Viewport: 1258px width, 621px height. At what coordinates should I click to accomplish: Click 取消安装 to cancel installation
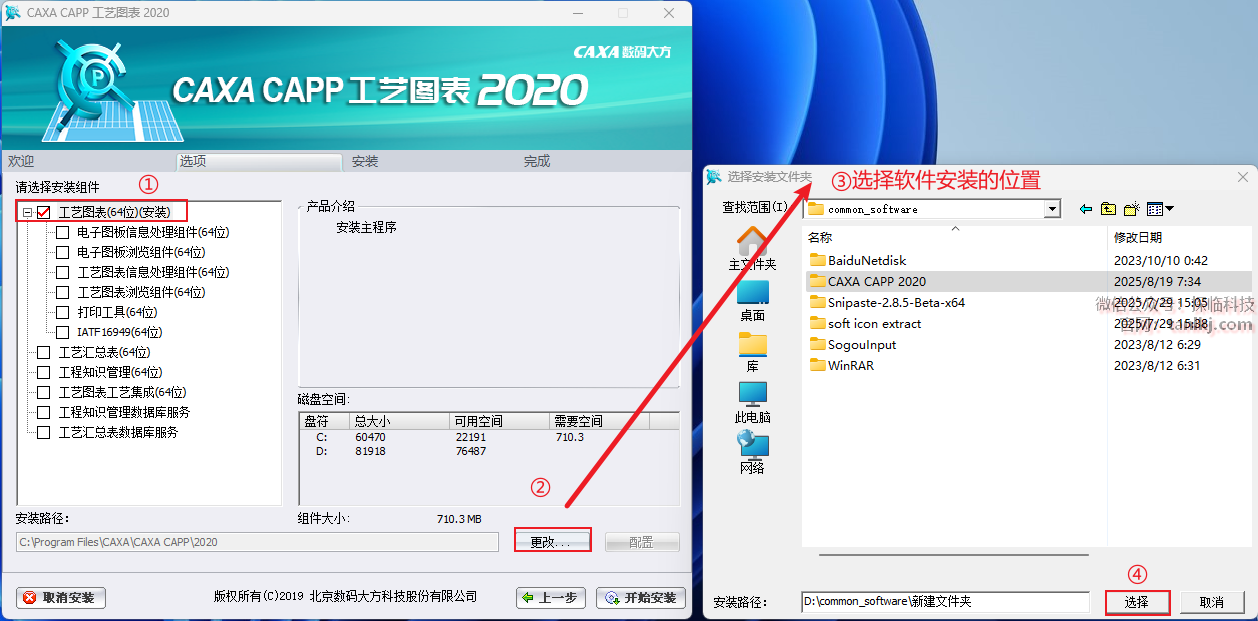point(61,598)
